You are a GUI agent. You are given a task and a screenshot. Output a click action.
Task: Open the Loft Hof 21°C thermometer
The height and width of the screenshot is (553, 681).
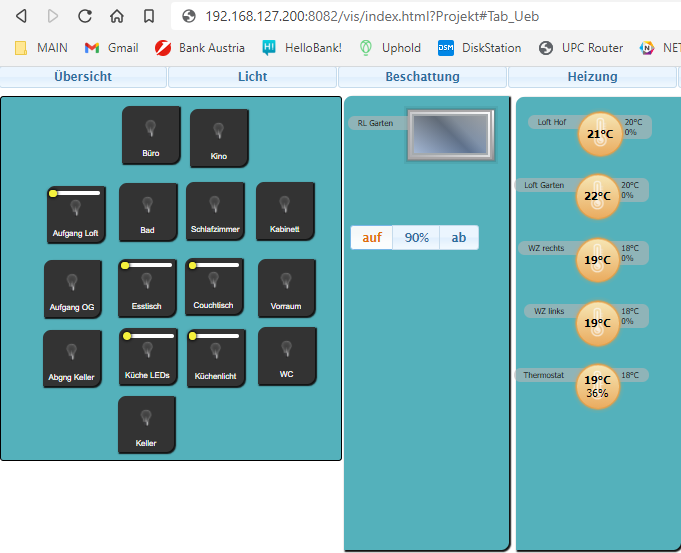tap(600, 134)
